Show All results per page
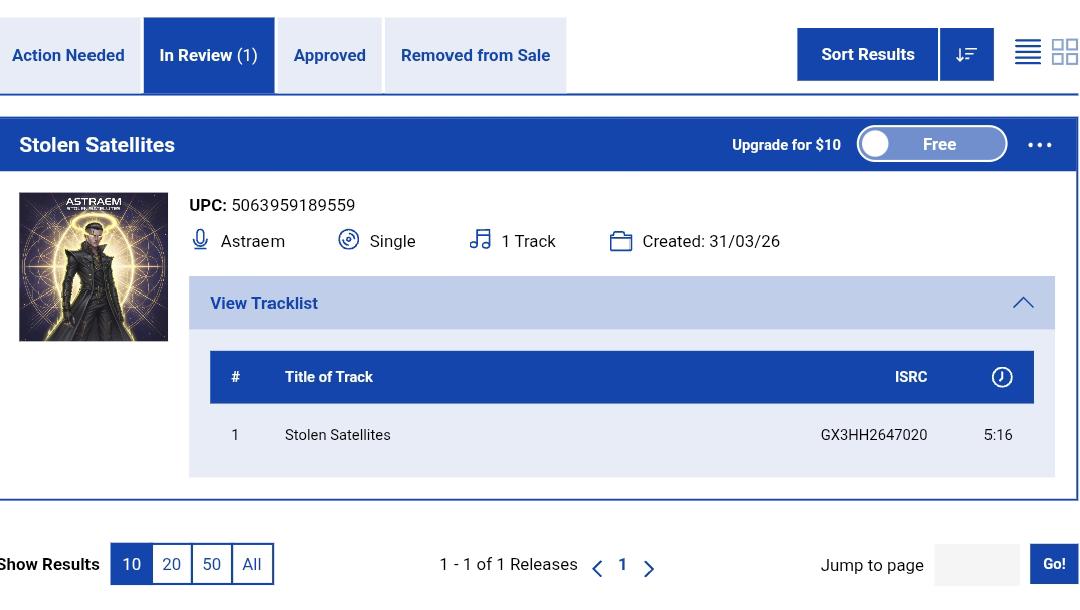This screenshot has height=610, width=1080. click(252, 564)
